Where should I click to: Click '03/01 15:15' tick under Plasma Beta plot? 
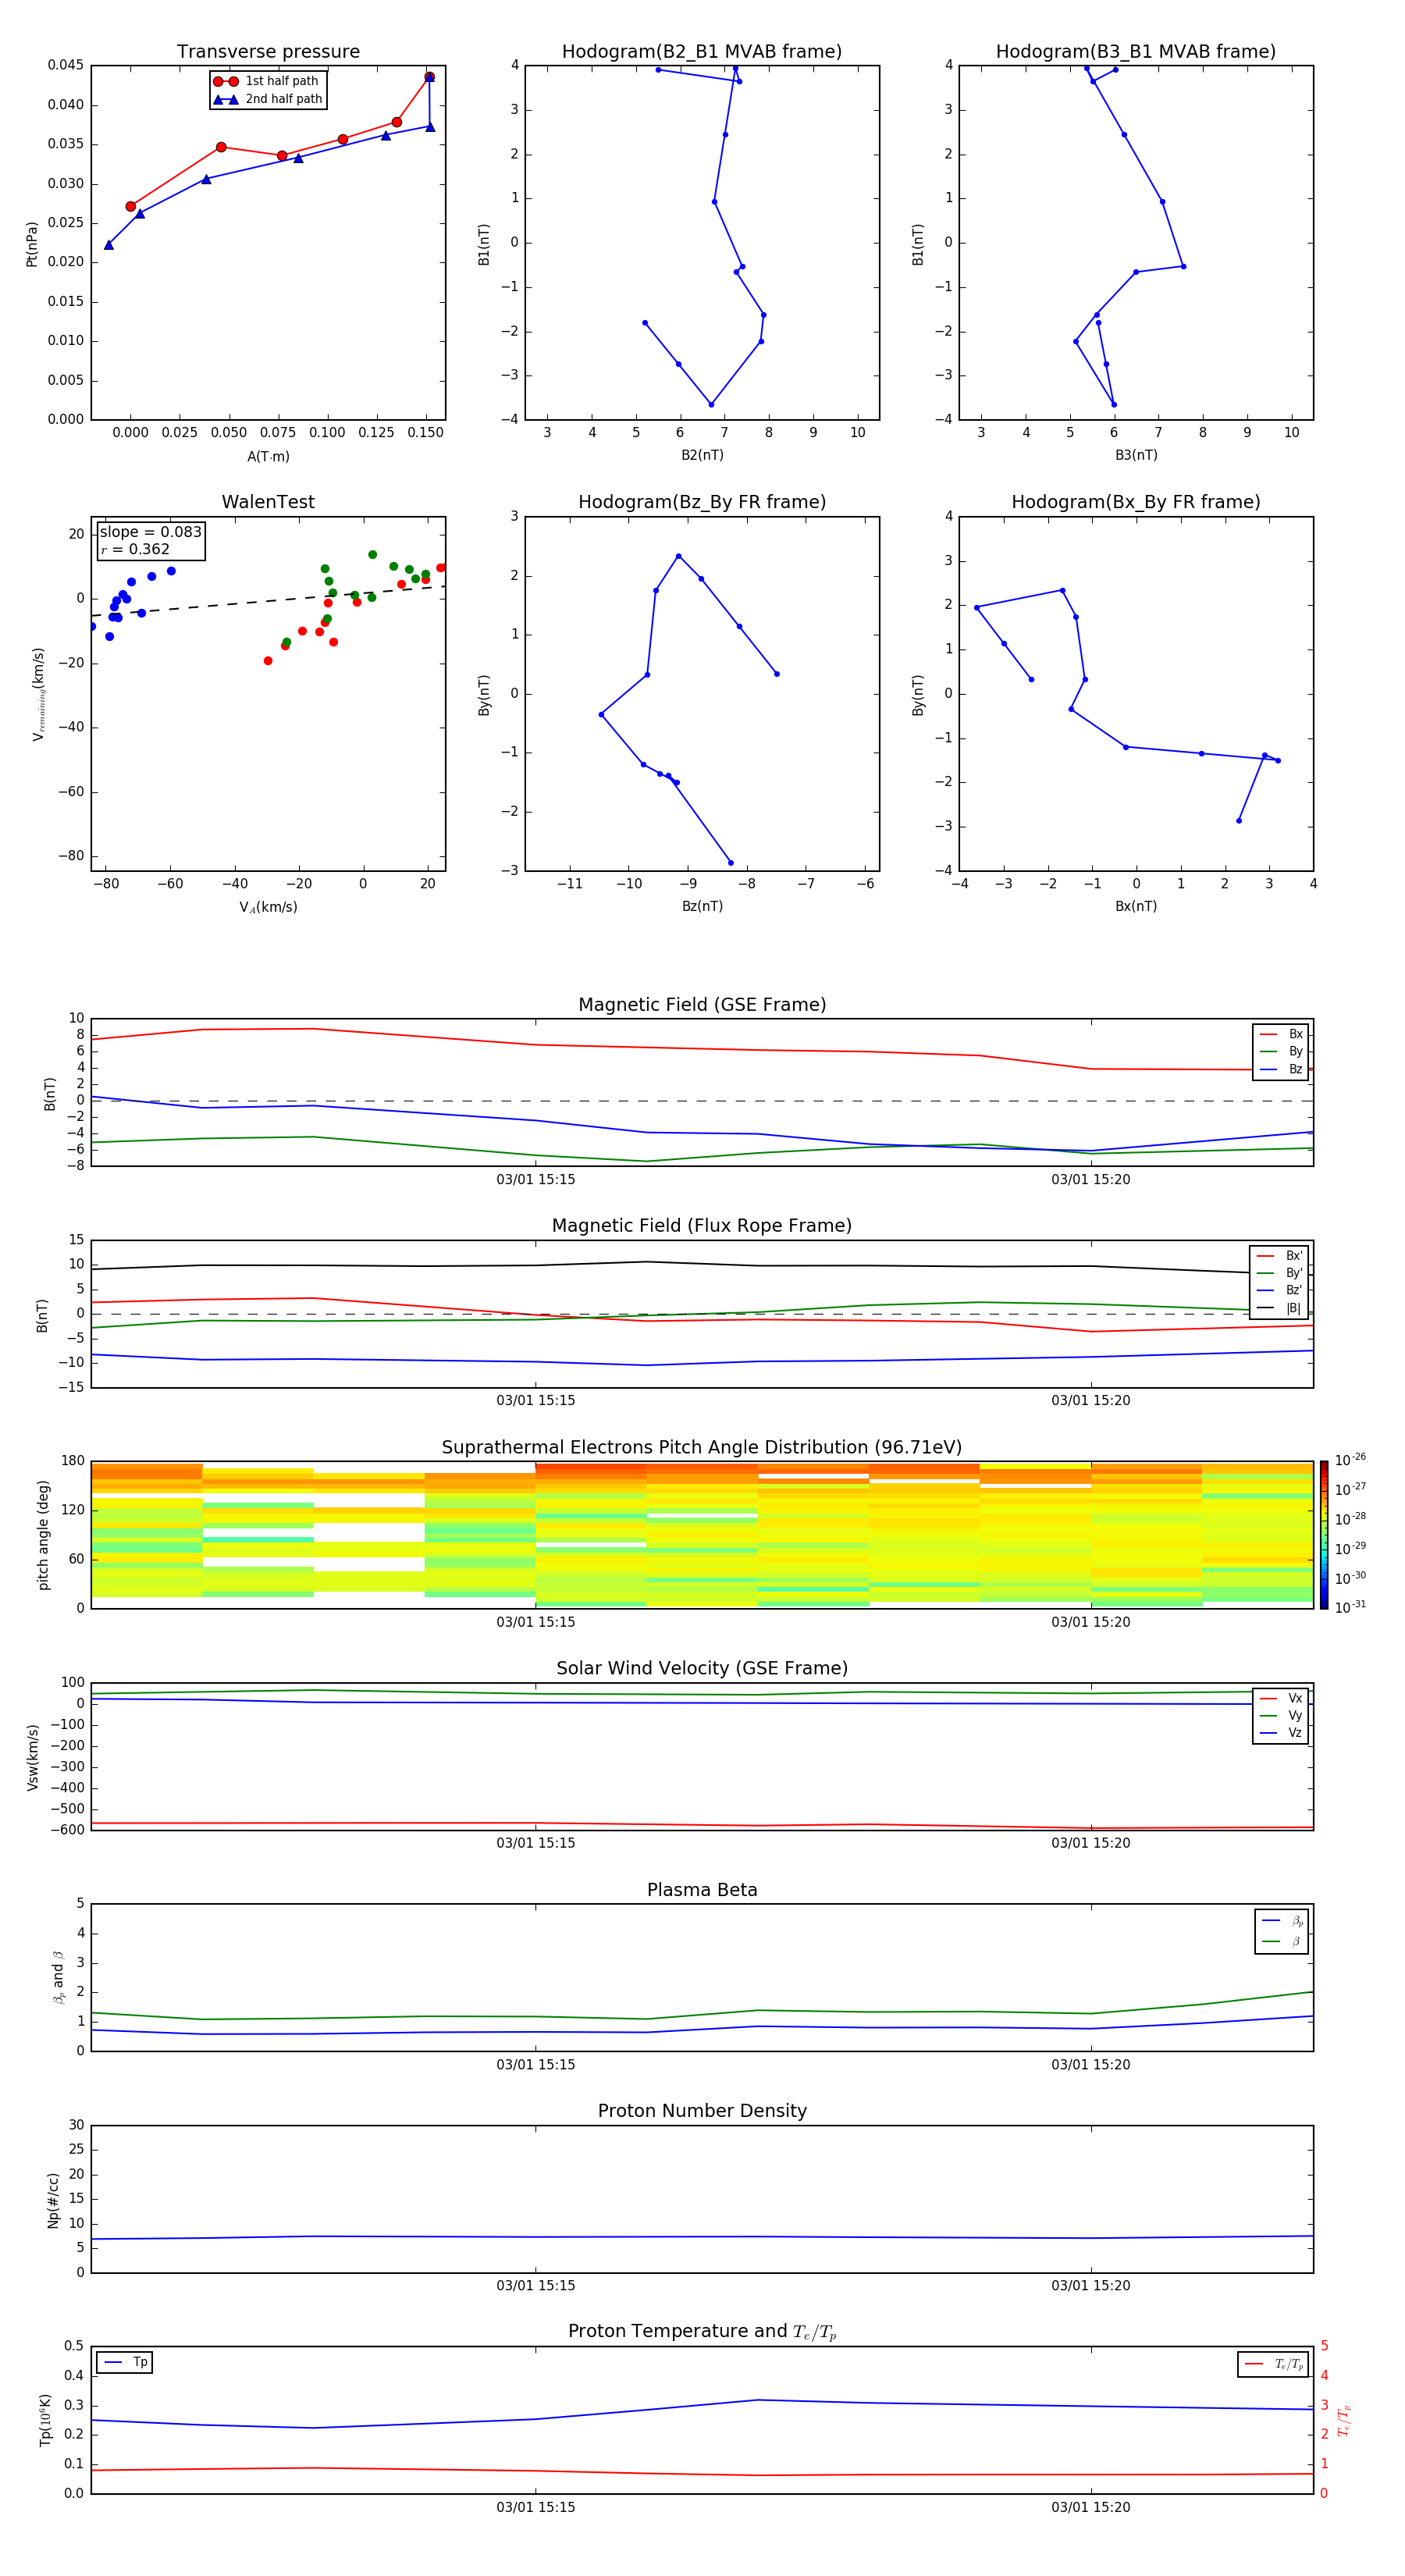pos(536,2065)
